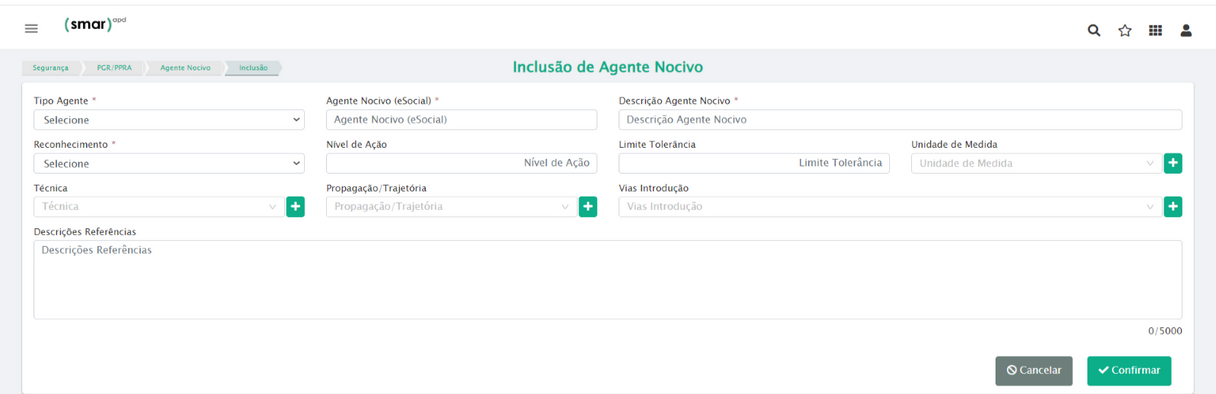Open the user profile icon
This screenshot has width=1216, height=394.
coord(1186,30)
